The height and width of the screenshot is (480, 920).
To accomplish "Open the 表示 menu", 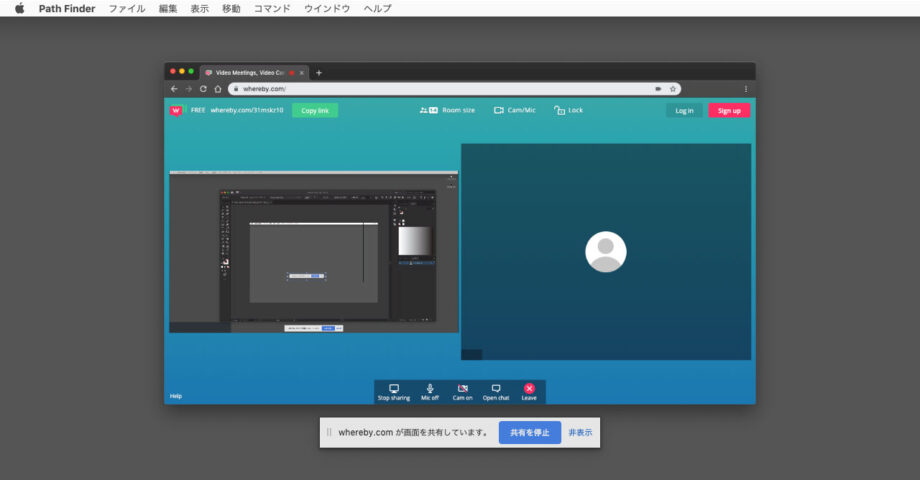I will coord(199,8).
